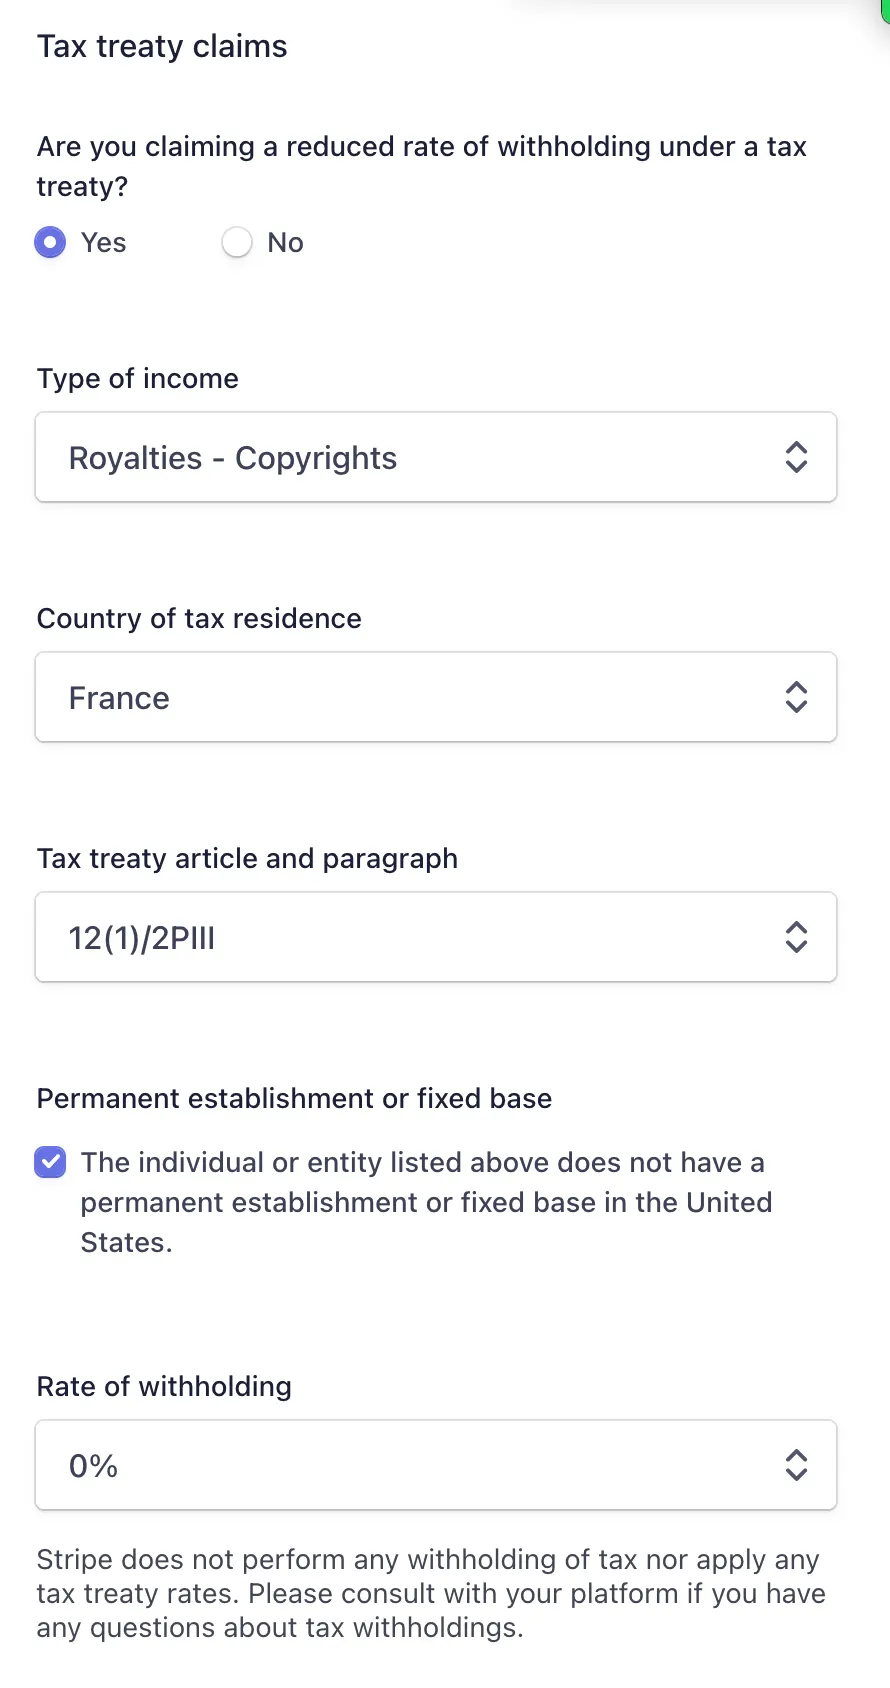Click the up-down arrows in Tax treaty article

point(796,937)
